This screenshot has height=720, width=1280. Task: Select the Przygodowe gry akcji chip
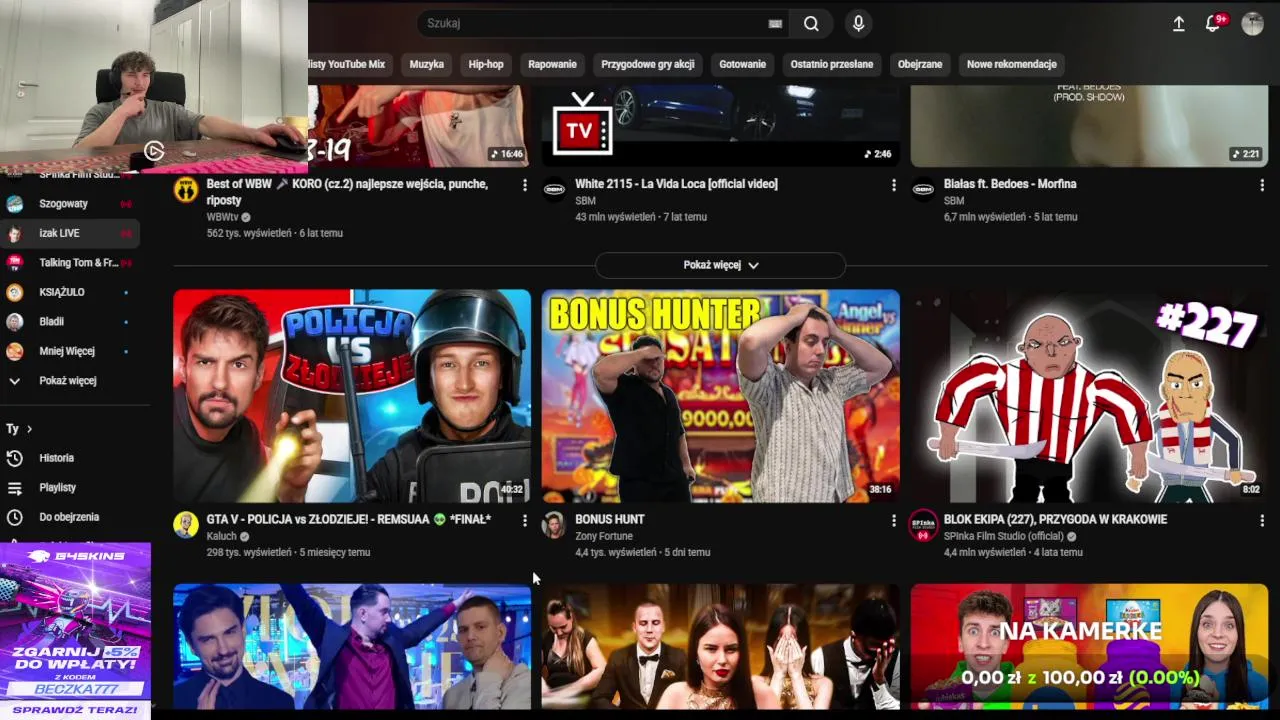click(648, 64)
